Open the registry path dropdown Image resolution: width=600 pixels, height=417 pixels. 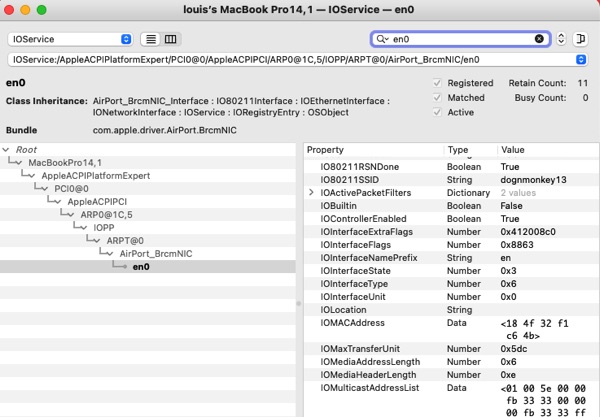click(581, 60)
